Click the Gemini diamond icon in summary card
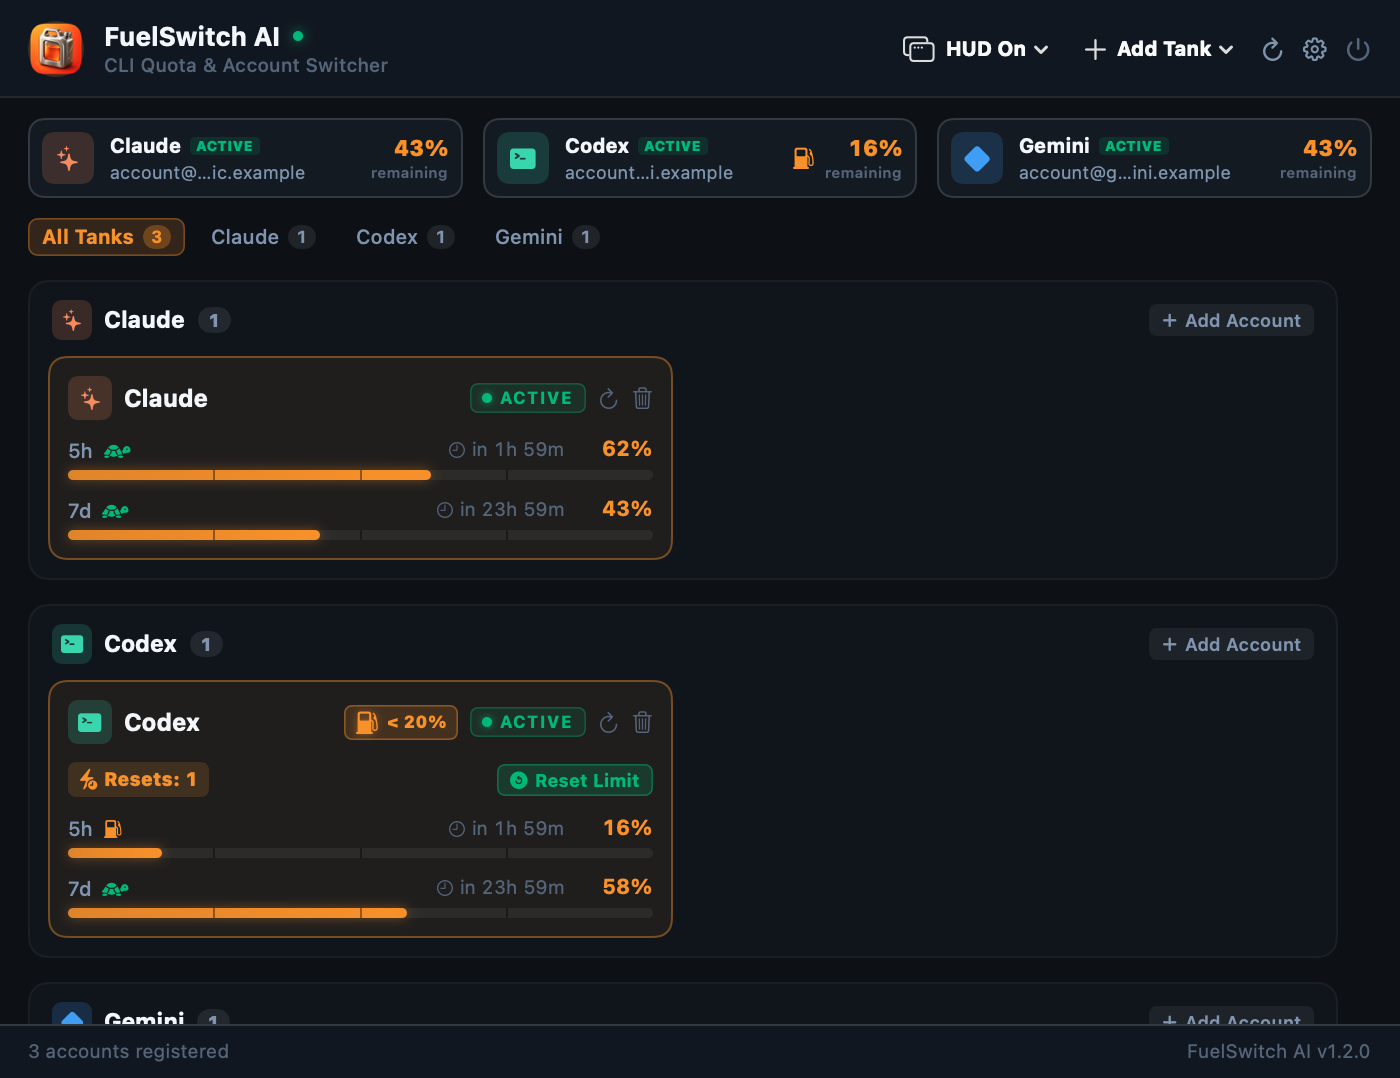This screenshot has width=1400, height=1078. click(x=977, y=158)
